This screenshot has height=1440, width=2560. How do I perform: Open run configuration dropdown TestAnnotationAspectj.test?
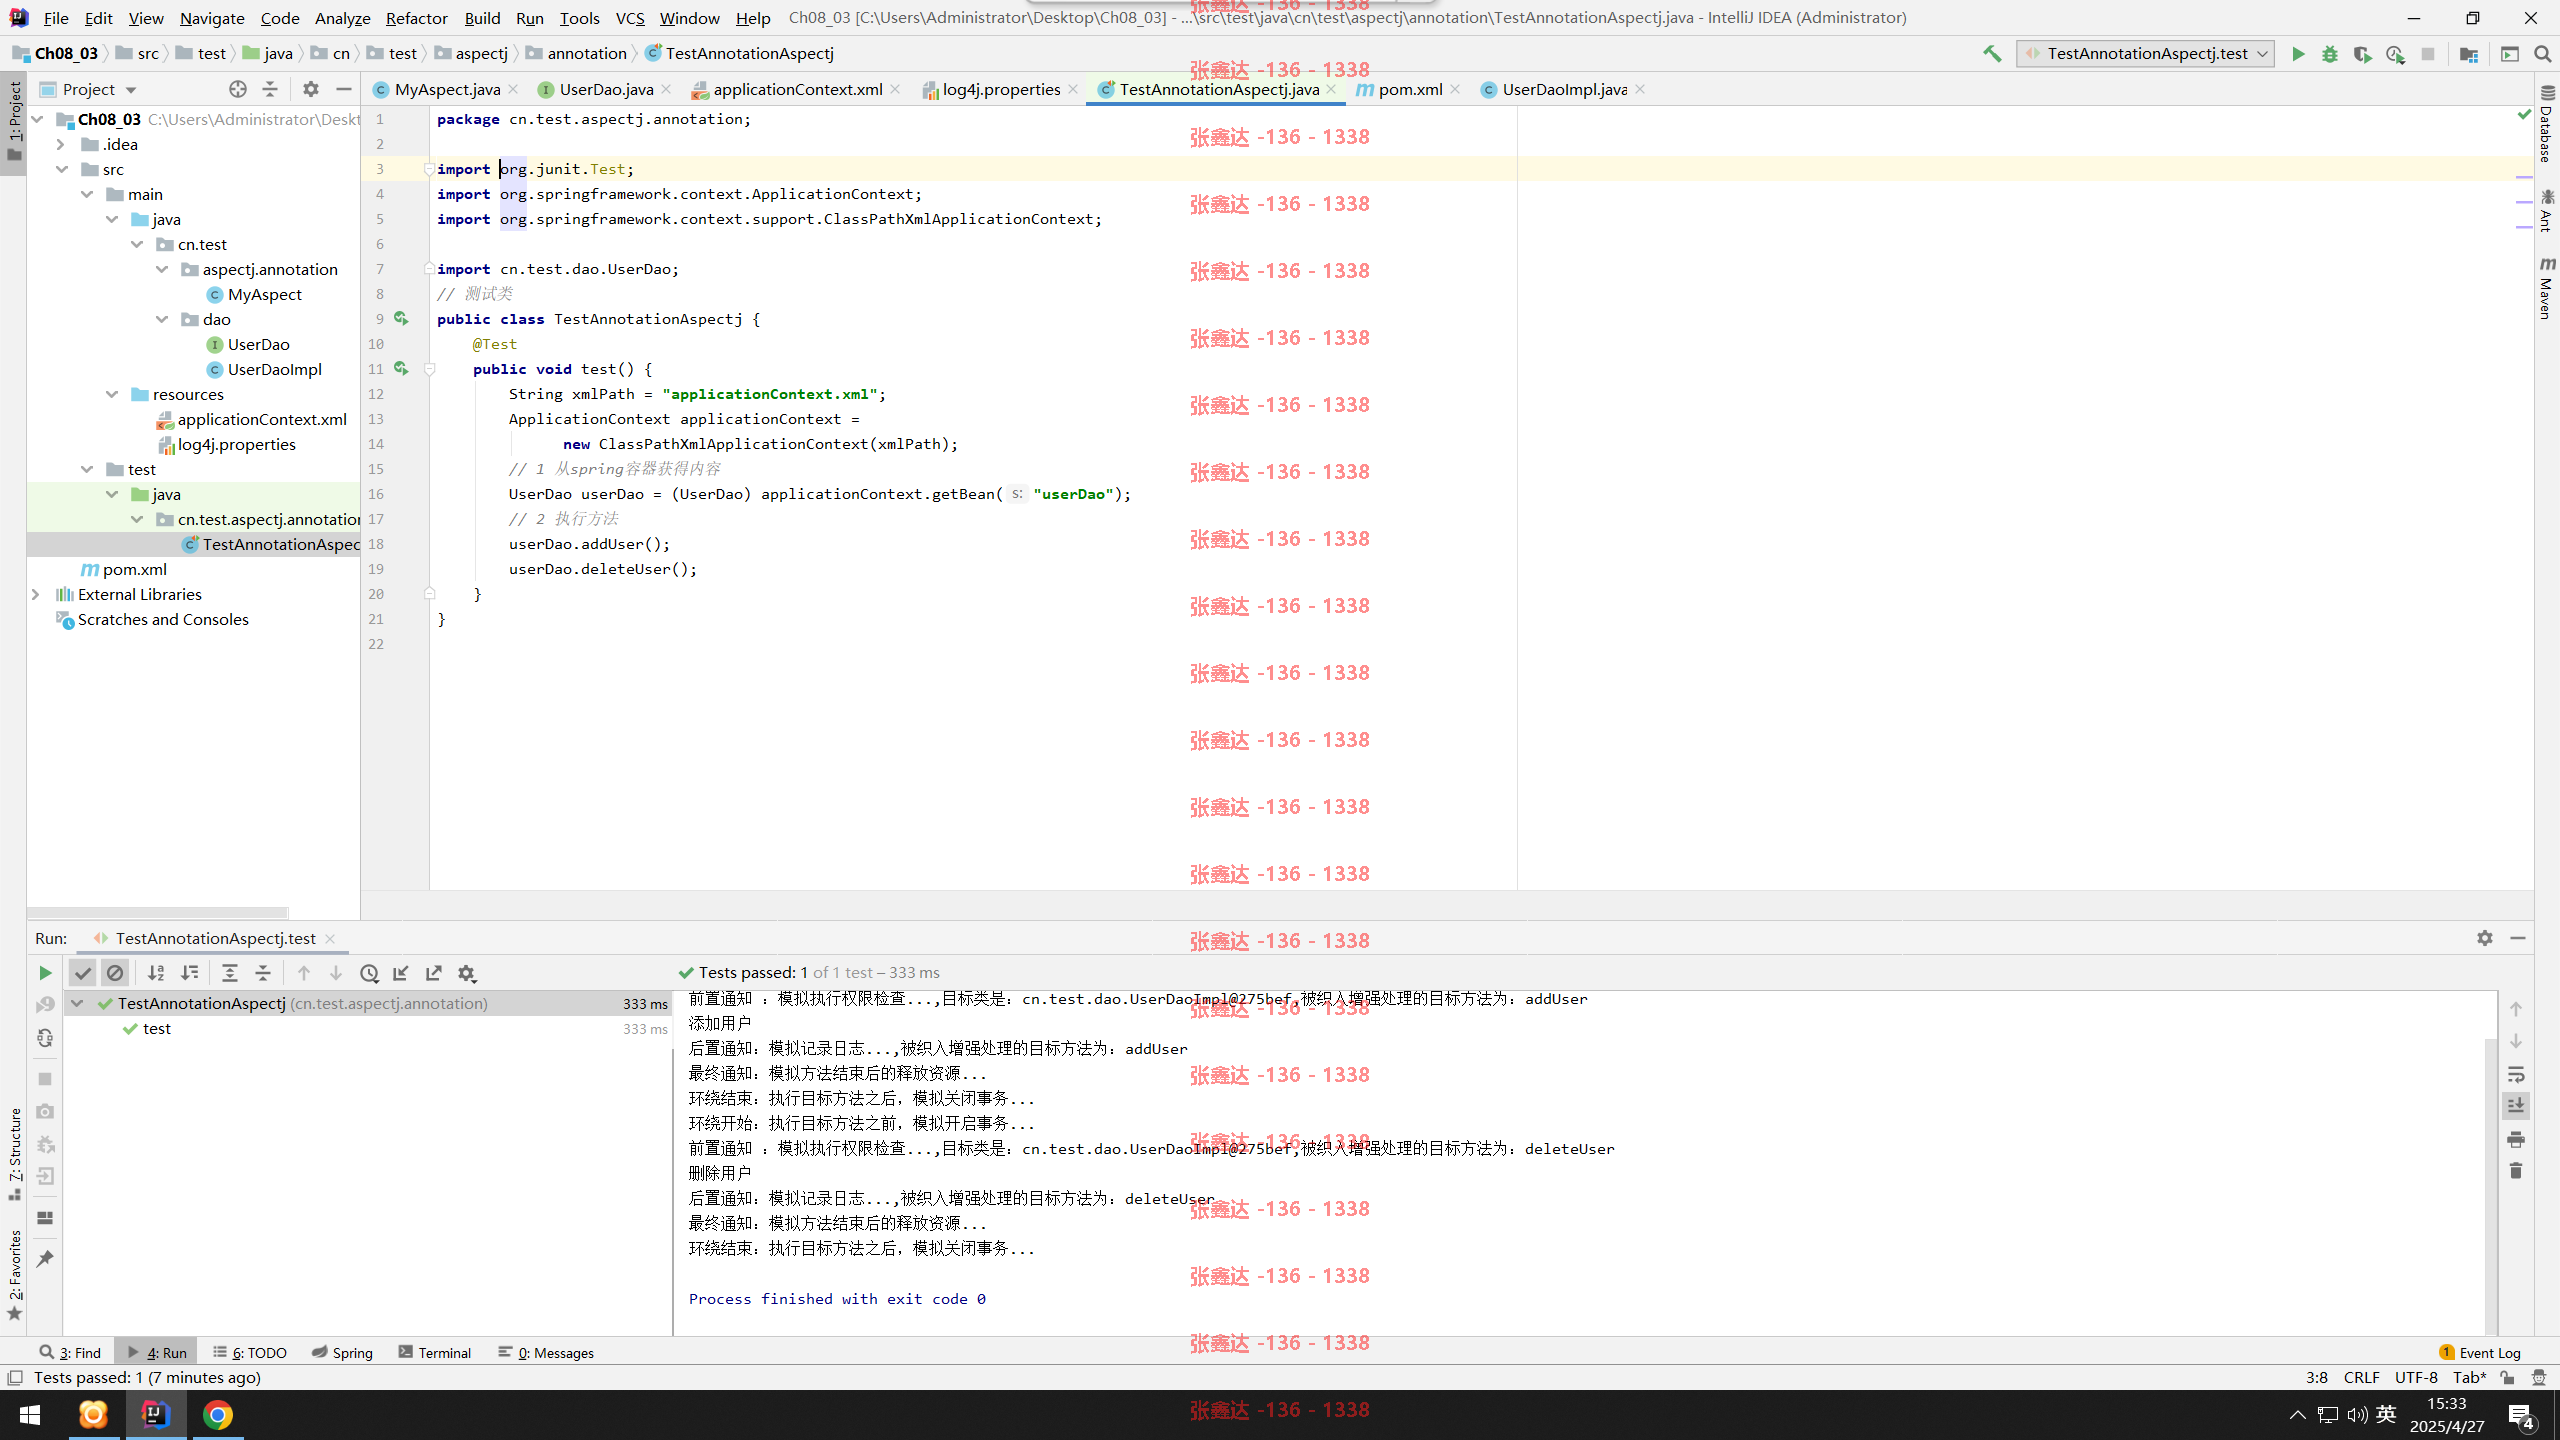(x=2146, y=54)
